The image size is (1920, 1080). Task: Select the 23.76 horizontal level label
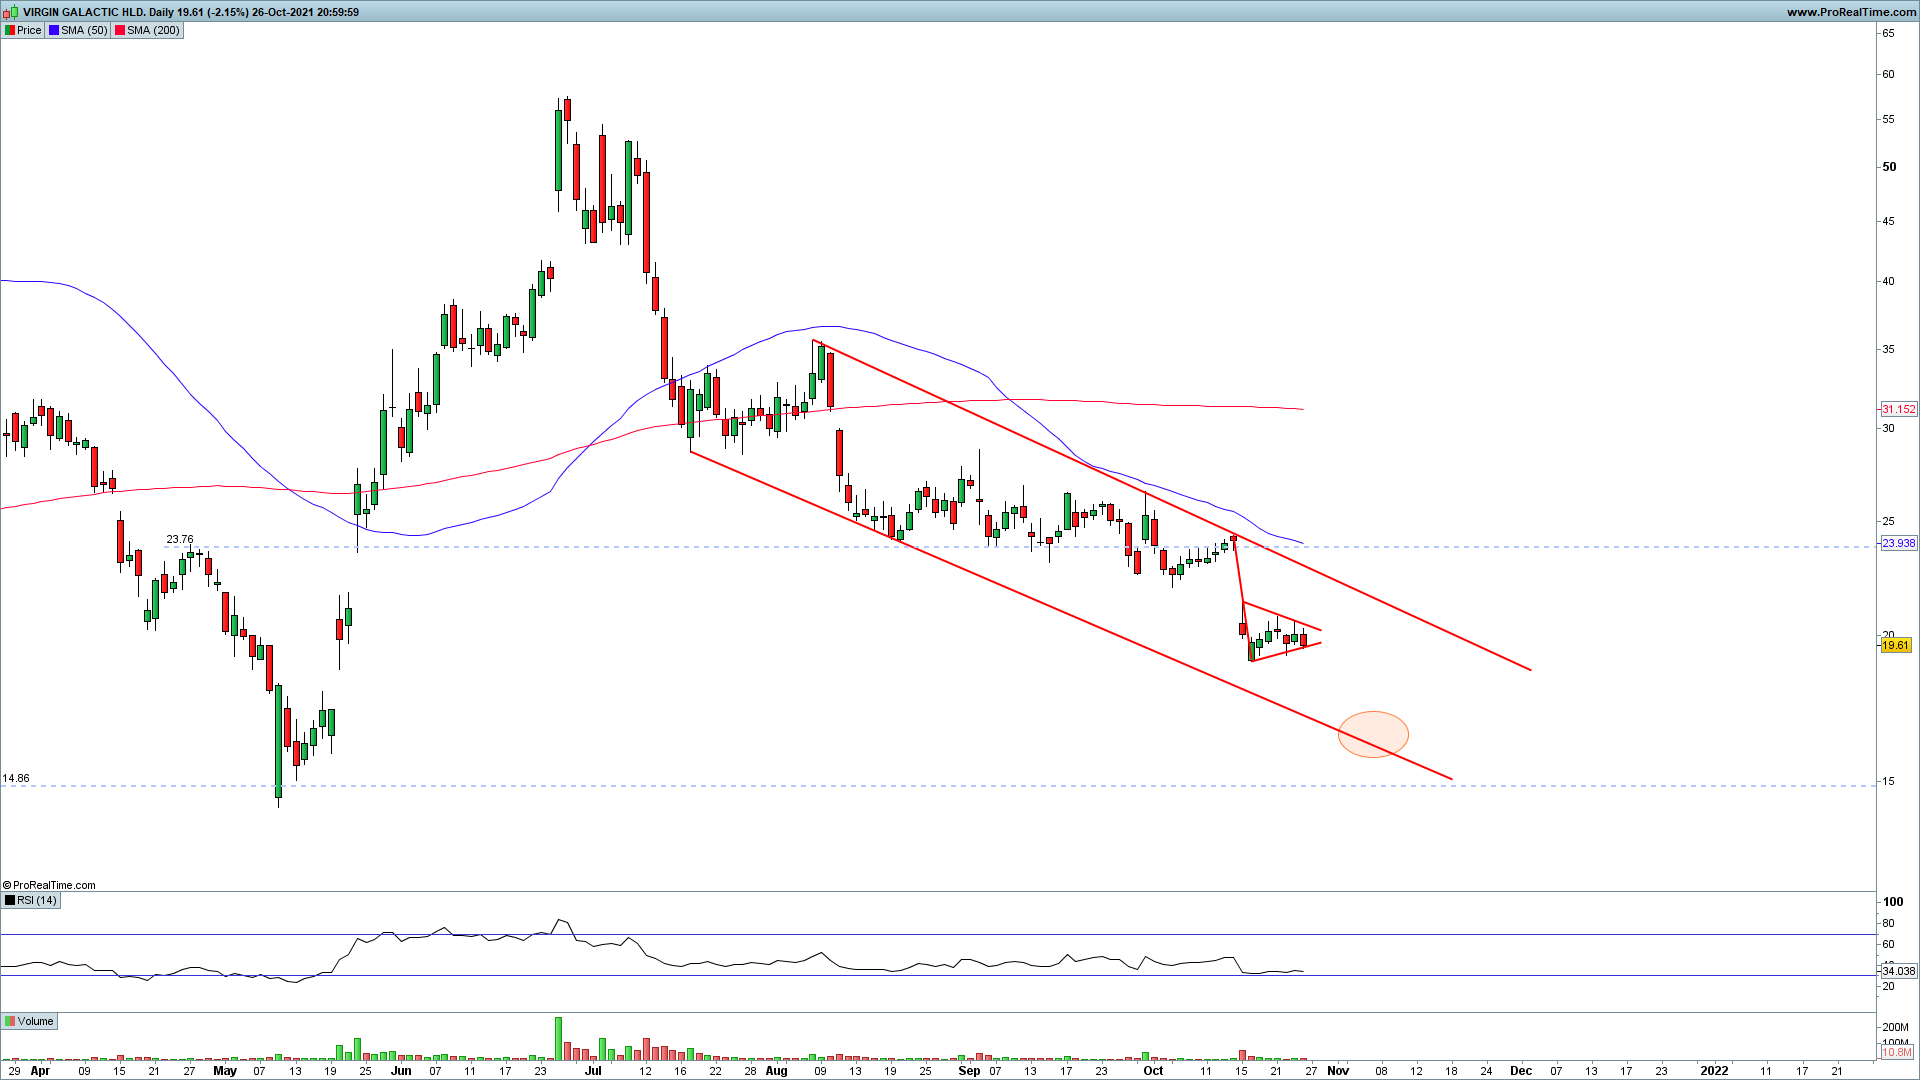180,539
